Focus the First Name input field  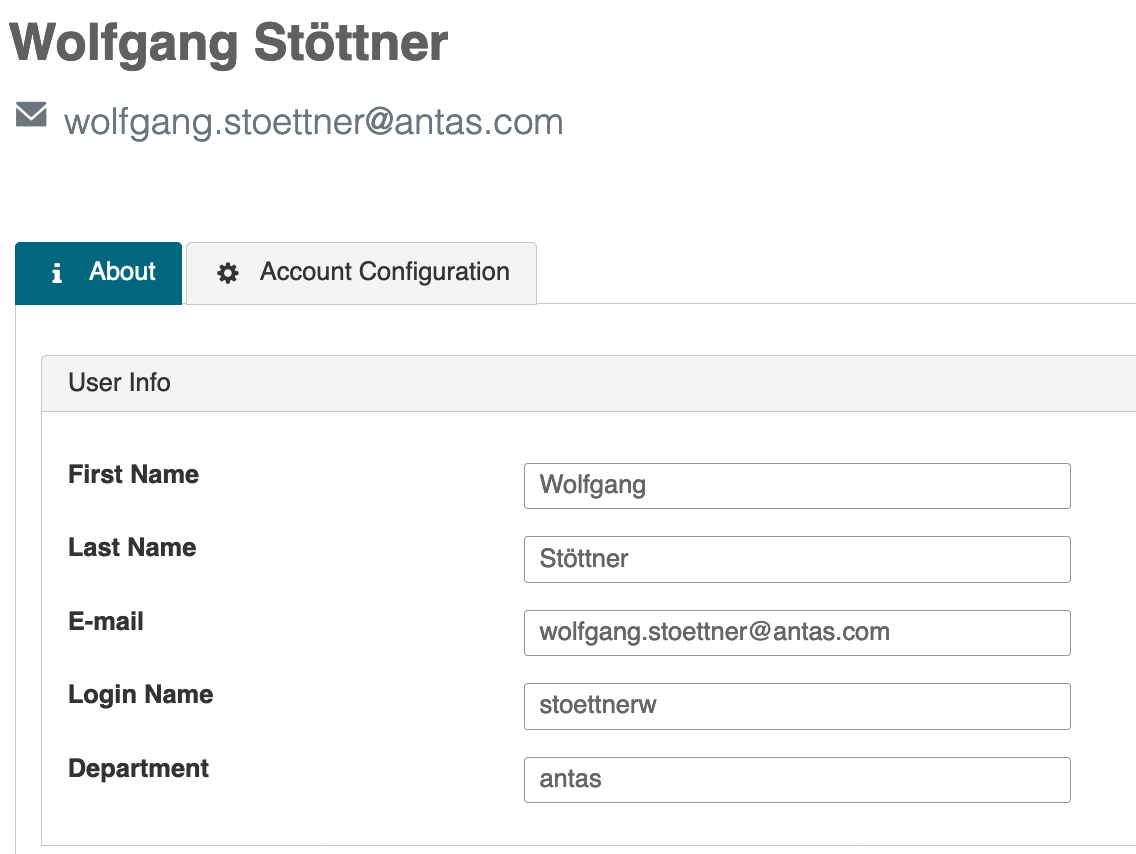click(796, 486)
